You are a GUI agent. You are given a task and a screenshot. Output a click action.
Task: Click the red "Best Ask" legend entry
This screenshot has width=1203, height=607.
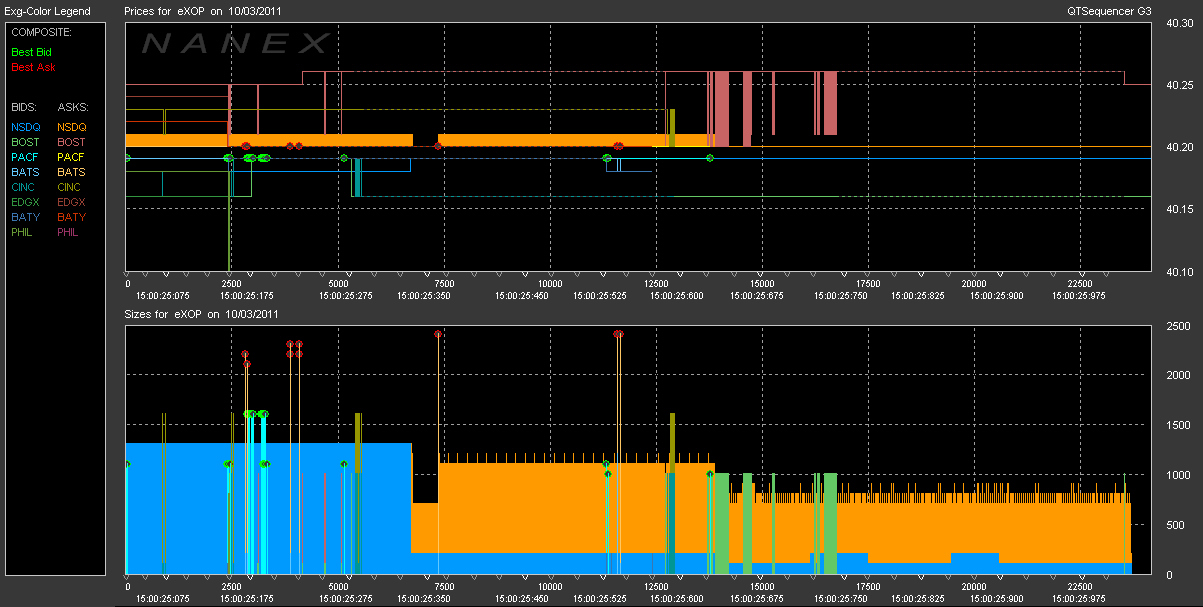pyautogui.click(x=33, y=67)
